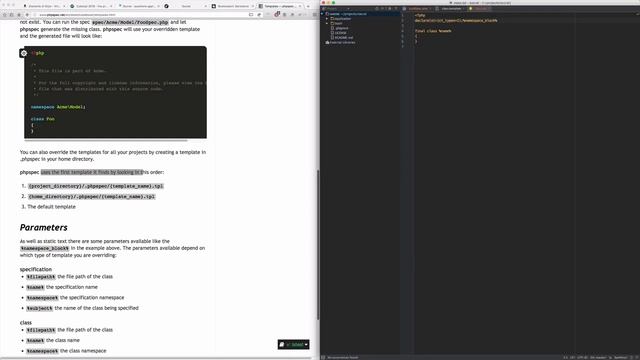The image size is (640, 360).
Task: Click the browser extension icon with red badge
Action: pyautogui.click(x=277, y=14)
